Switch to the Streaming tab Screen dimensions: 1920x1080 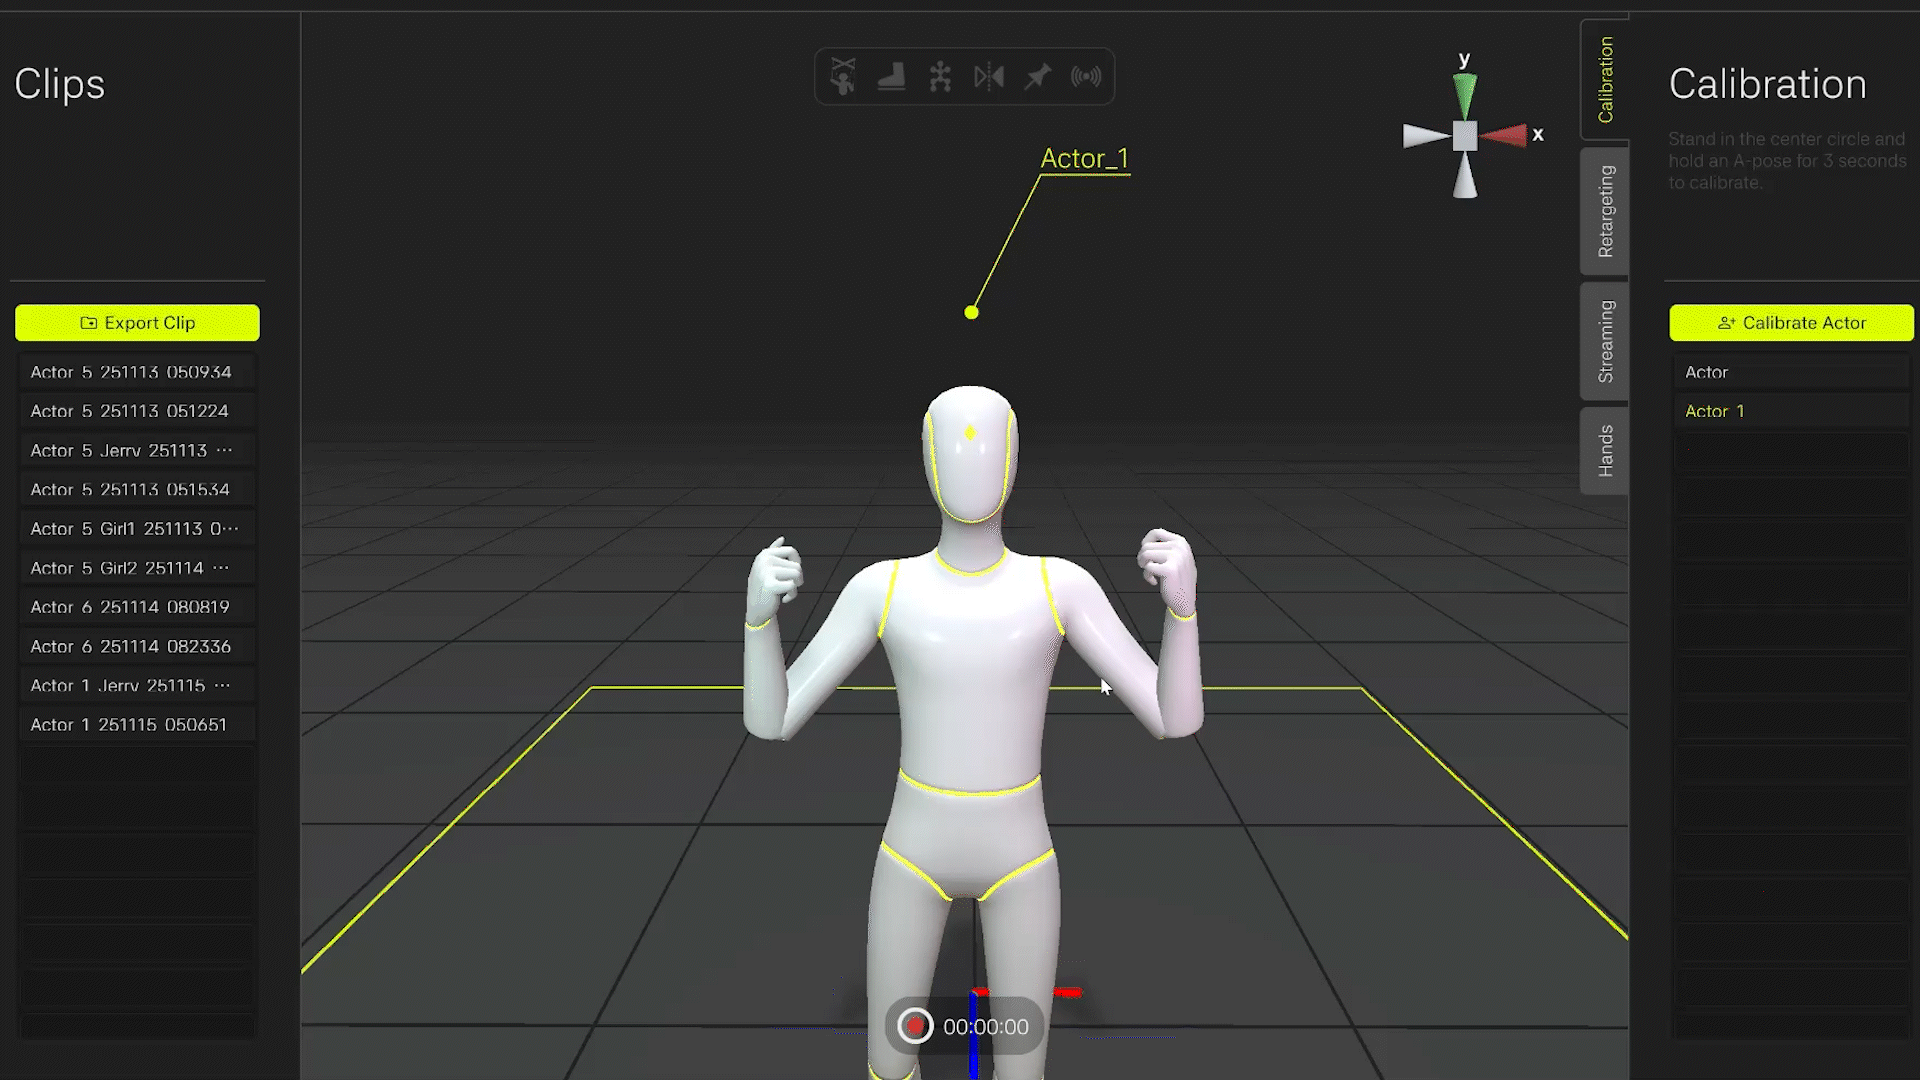[1605, 341]
